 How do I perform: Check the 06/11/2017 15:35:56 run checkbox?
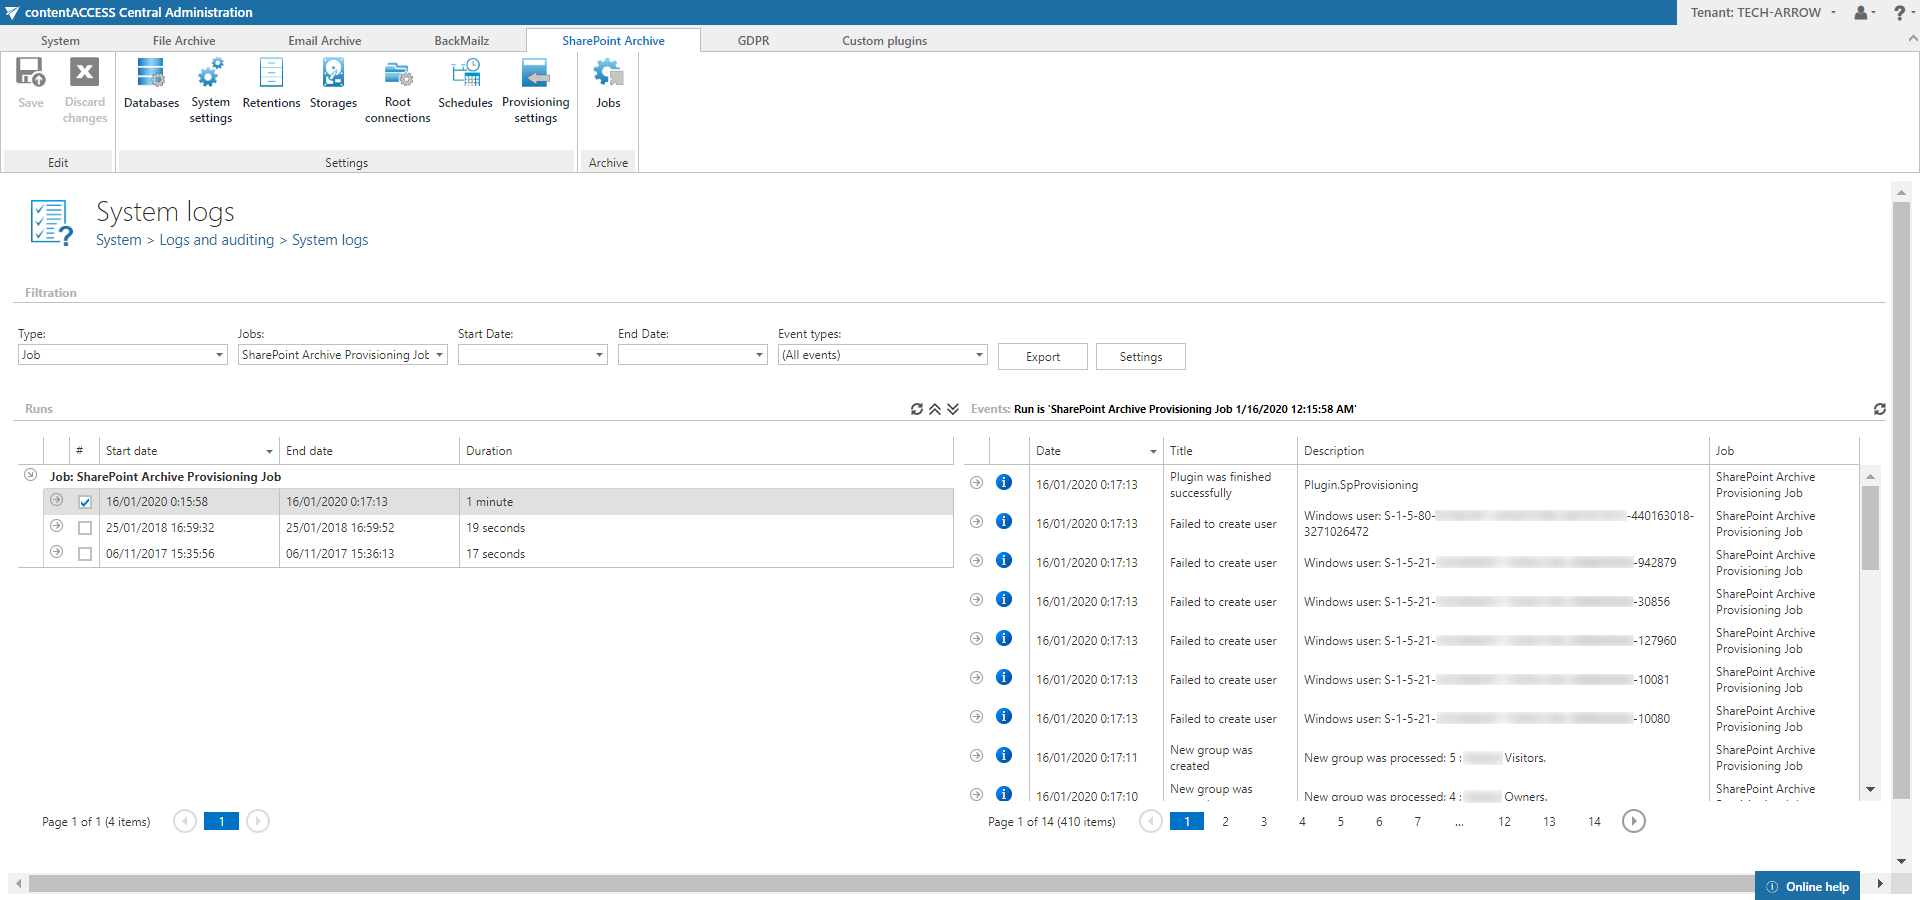(85, 554)
